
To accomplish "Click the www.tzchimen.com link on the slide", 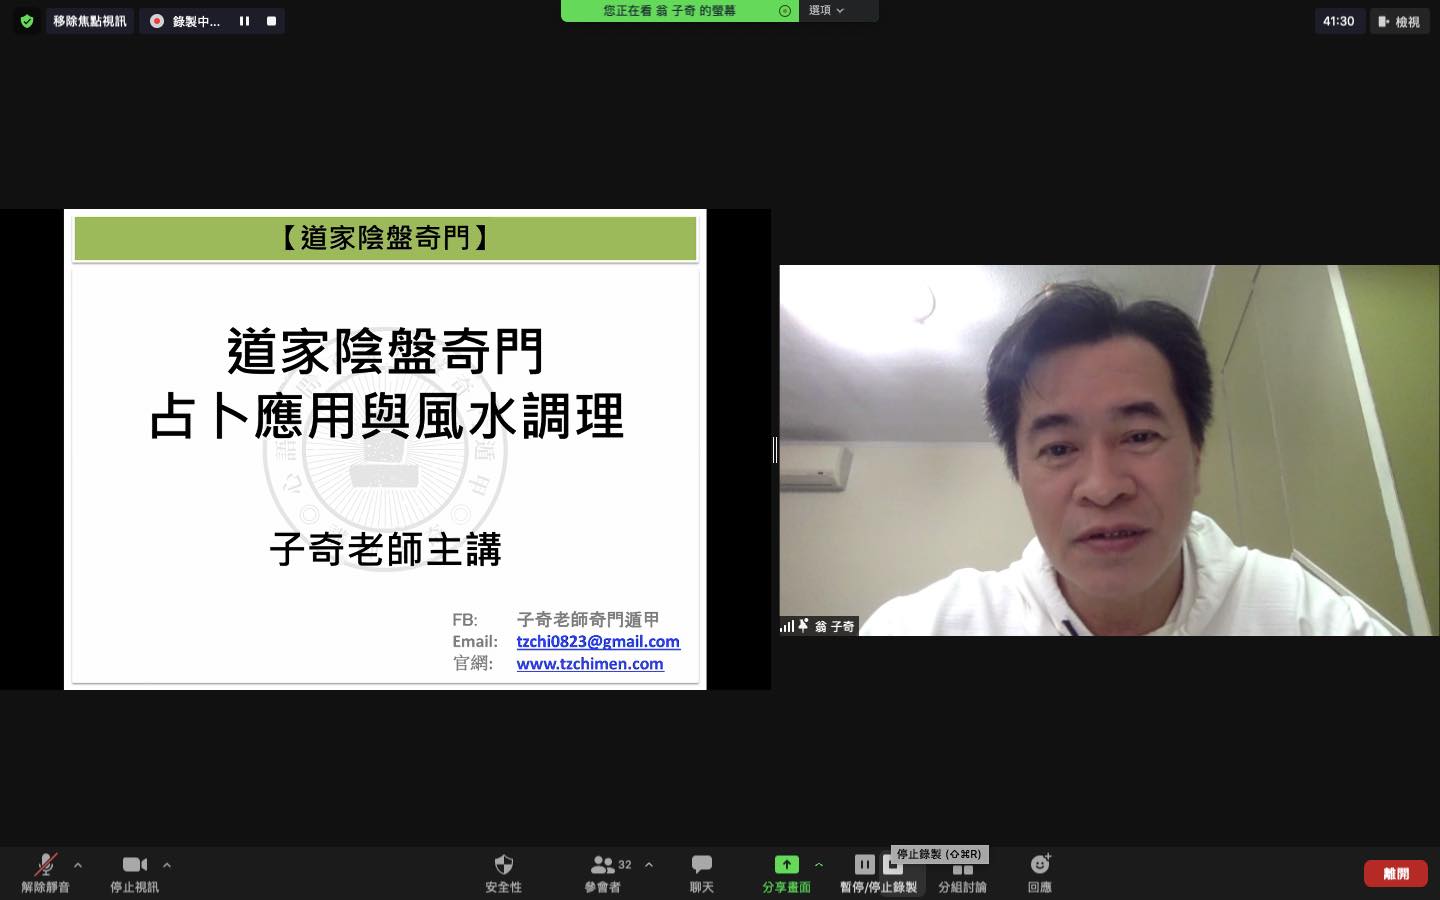I will pos(589,664).
